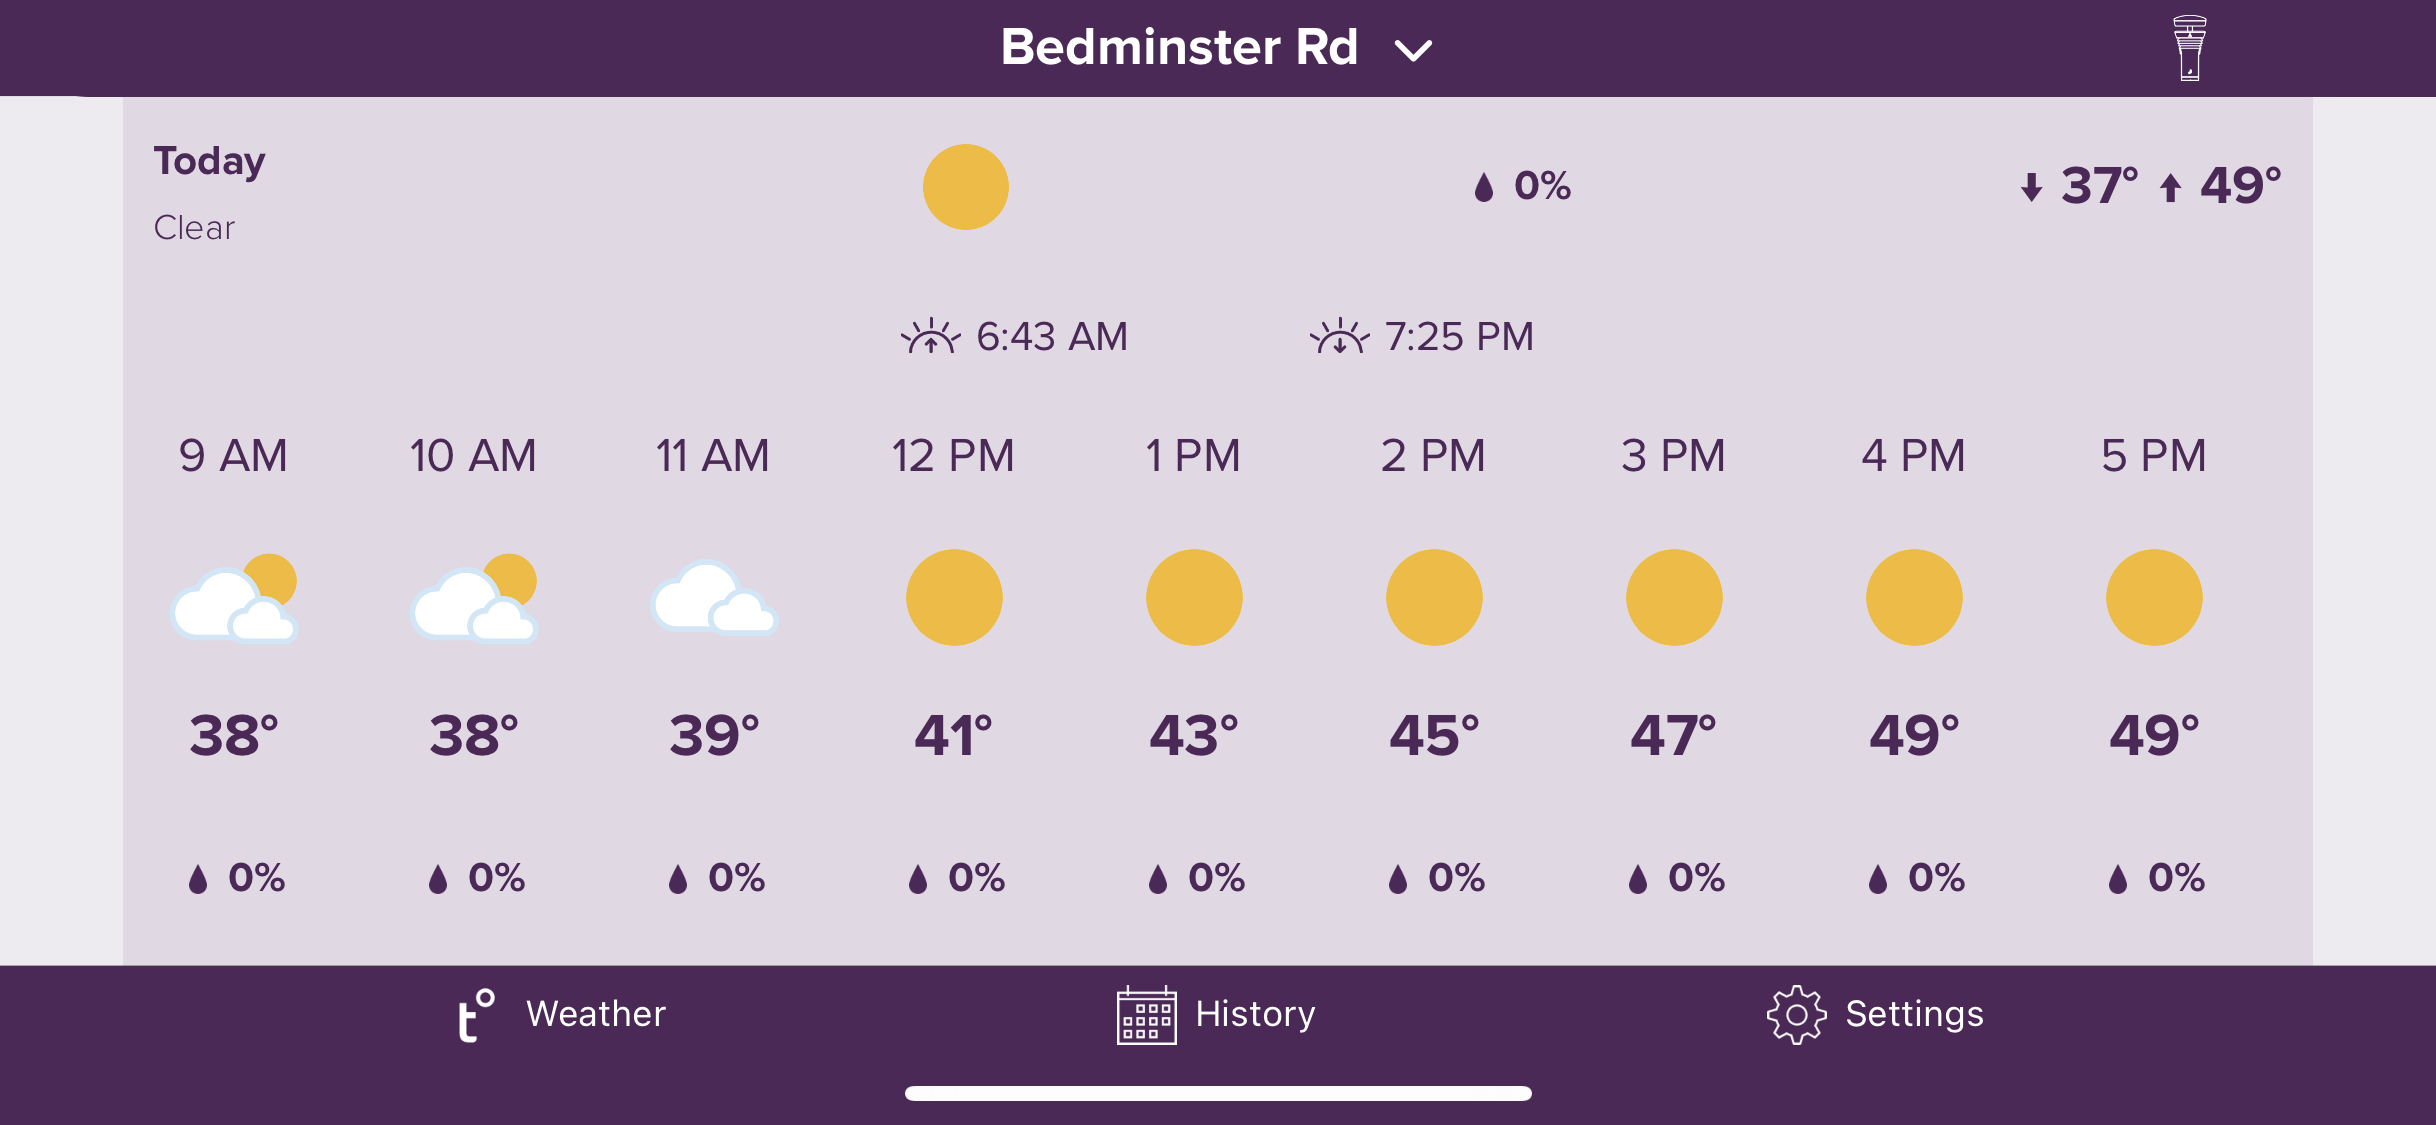Tap today's low 37° high 49° range

tap(2150, 186)
